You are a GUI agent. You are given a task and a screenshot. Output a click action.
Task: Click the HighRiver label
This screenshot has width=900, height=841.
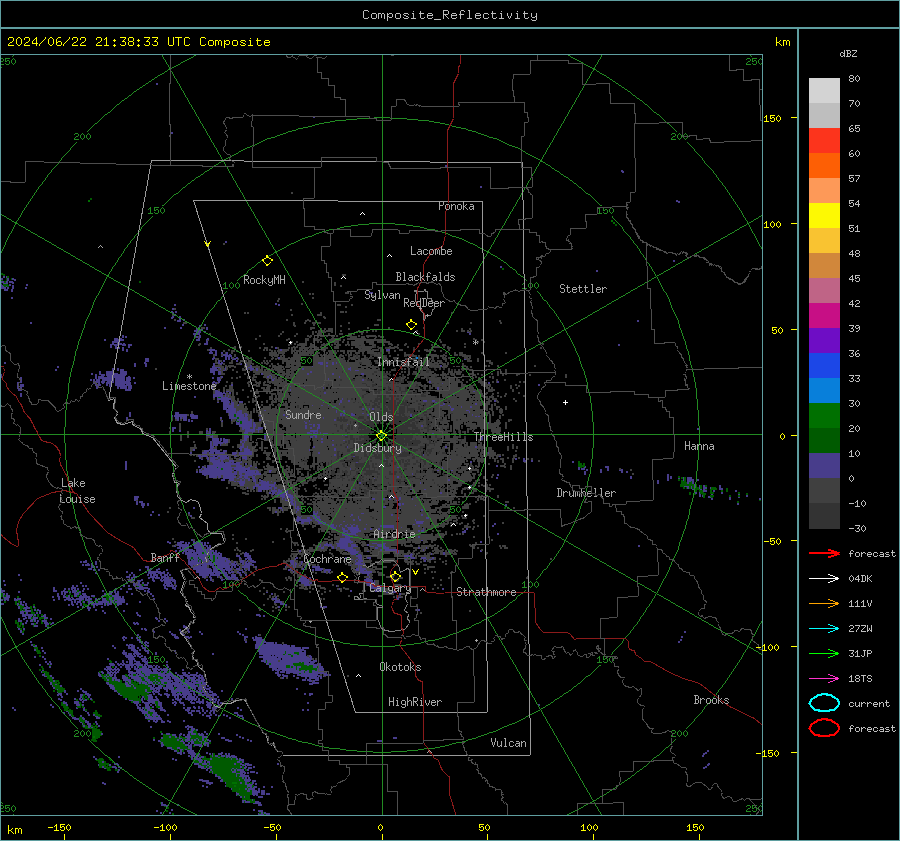coord(415,702)
